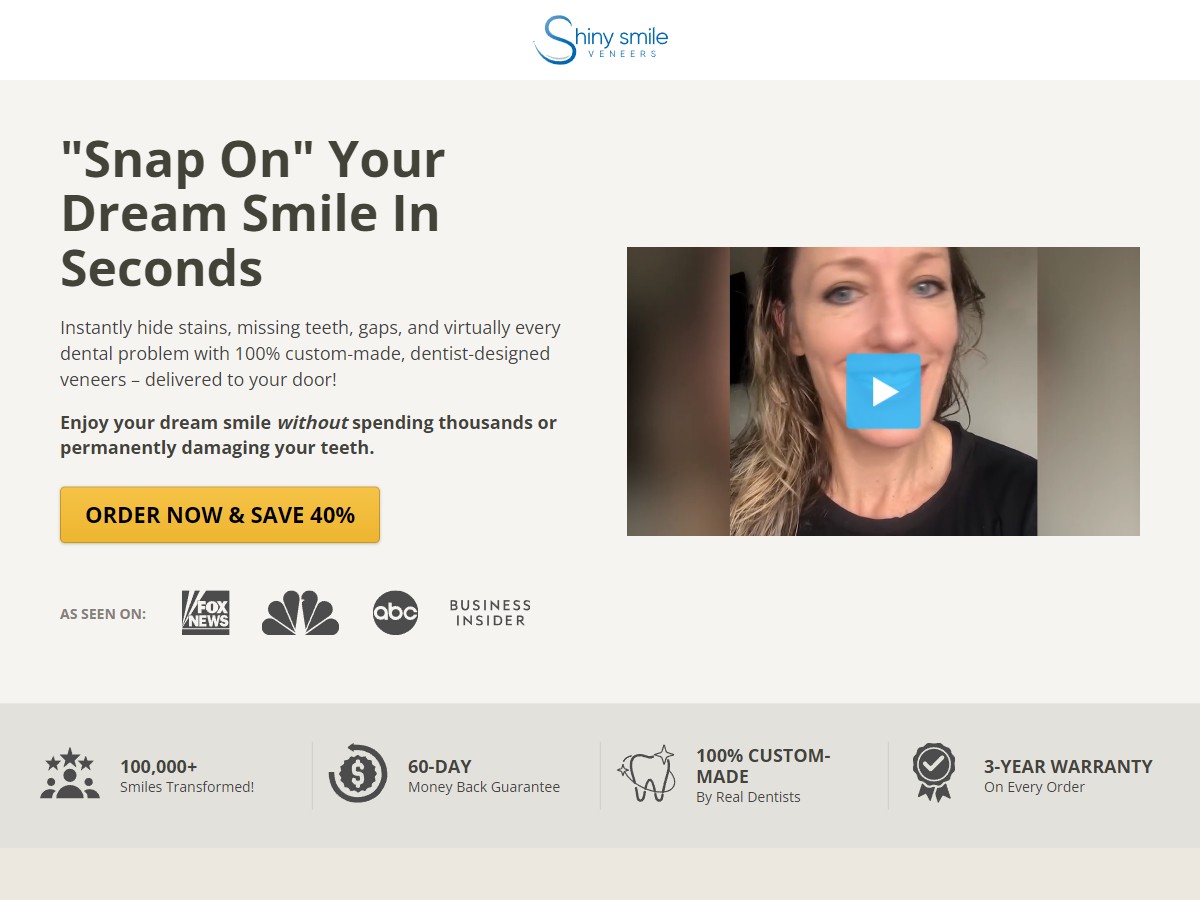Click the woman's video thumbnail image

(883, 391)
